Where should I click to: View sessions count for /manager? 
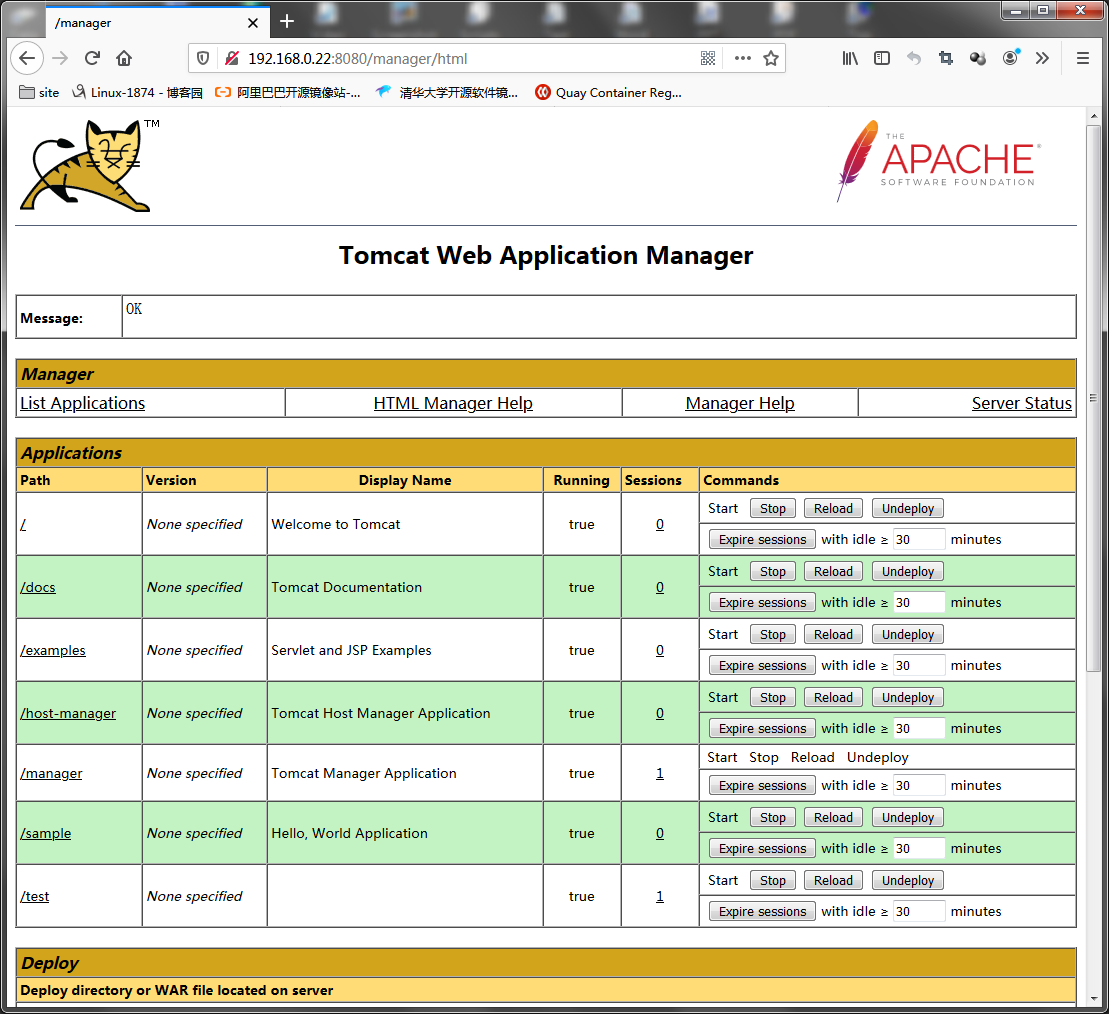tap(660, 773)
